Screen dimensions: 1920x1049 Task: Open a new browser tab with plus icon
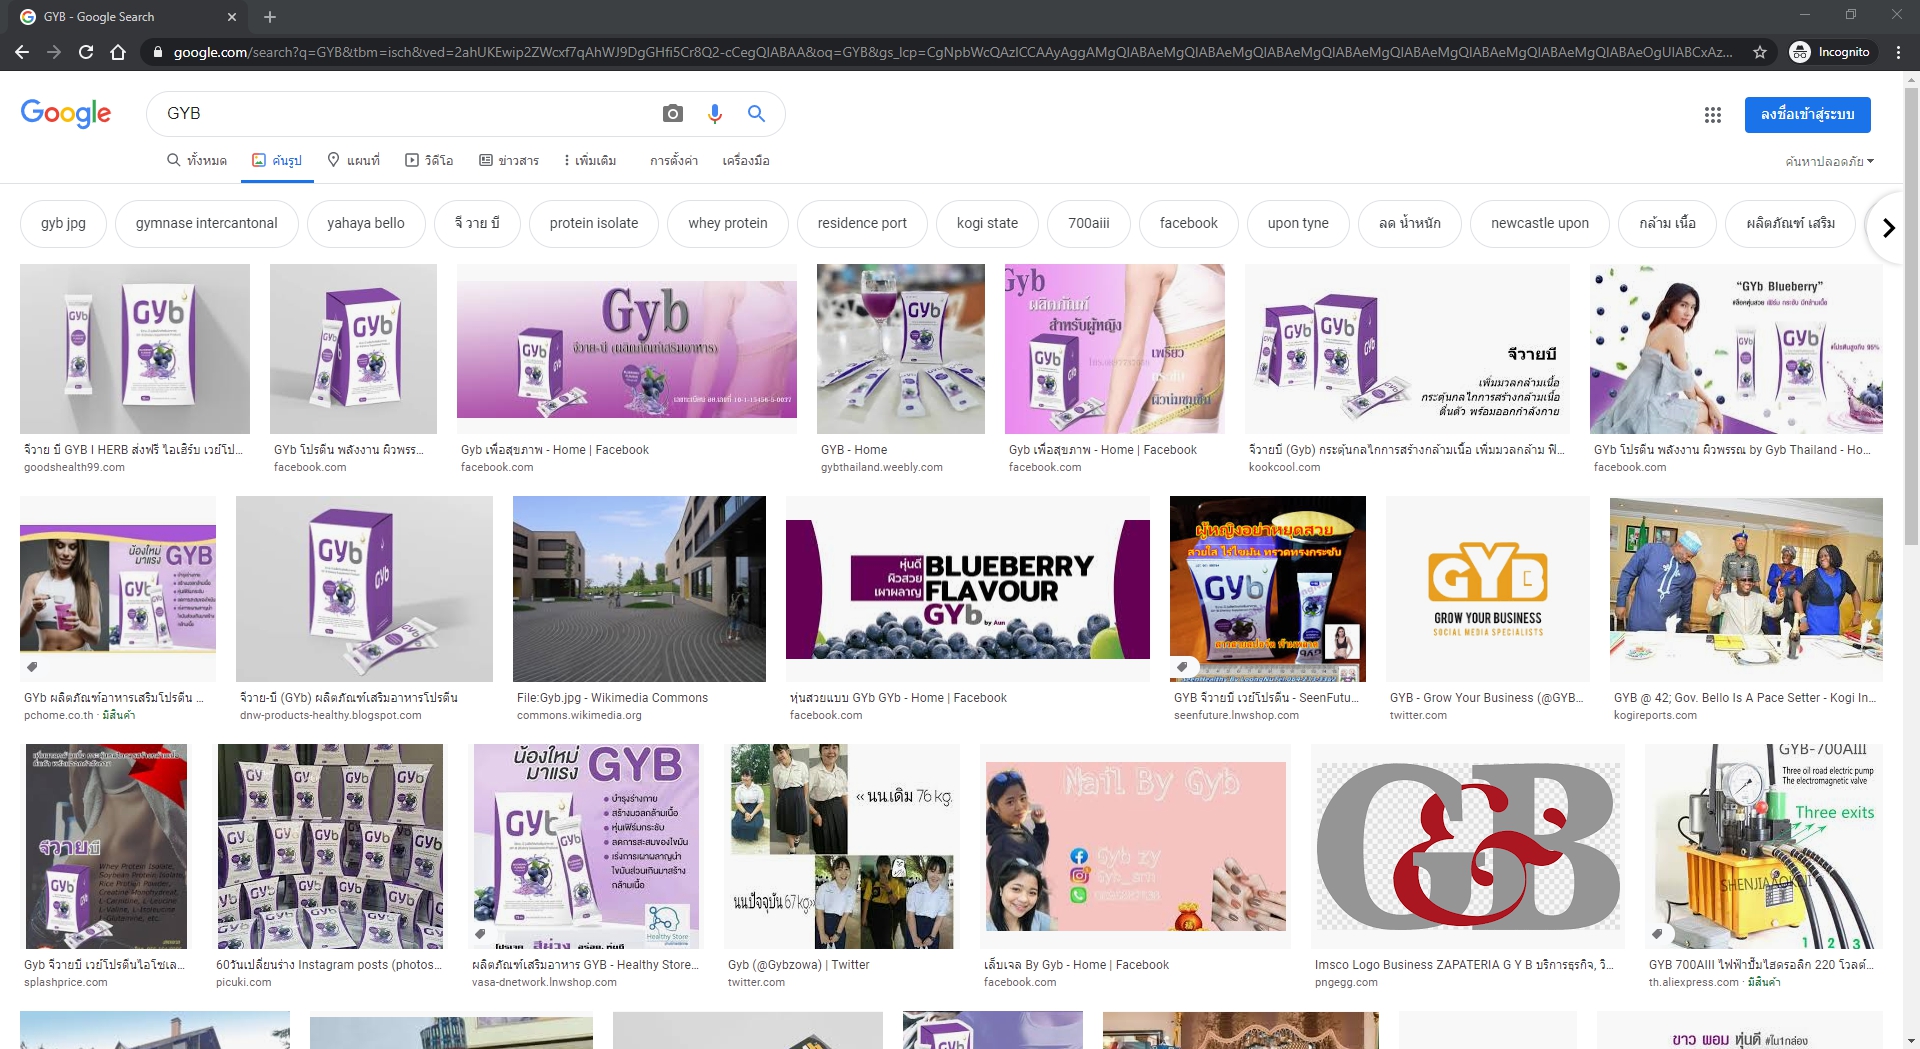(270, 17)
